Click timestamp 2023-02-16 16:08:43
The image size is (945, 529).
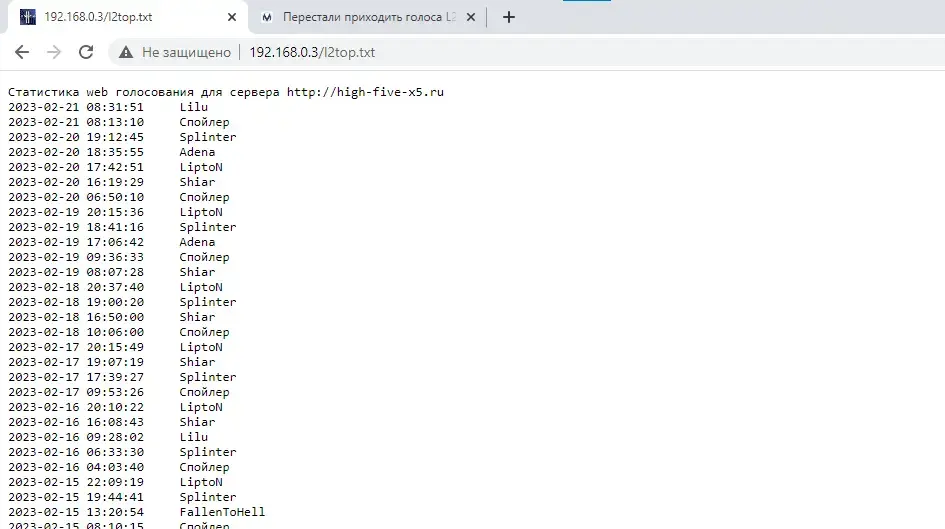(x=76, y=422)
